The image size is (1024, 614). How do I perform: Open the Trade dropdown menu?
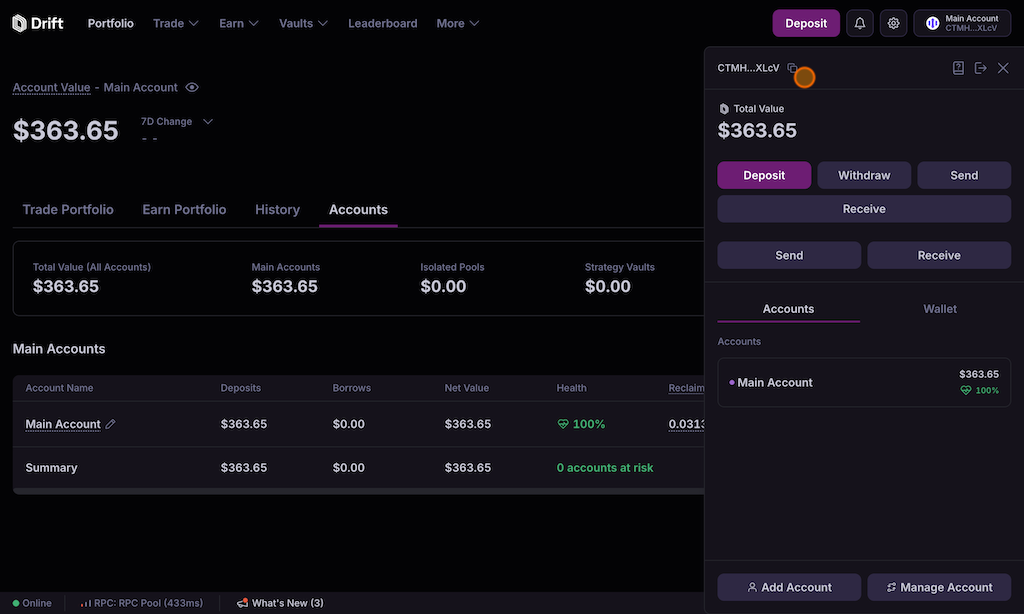click(x=176, y=23)
